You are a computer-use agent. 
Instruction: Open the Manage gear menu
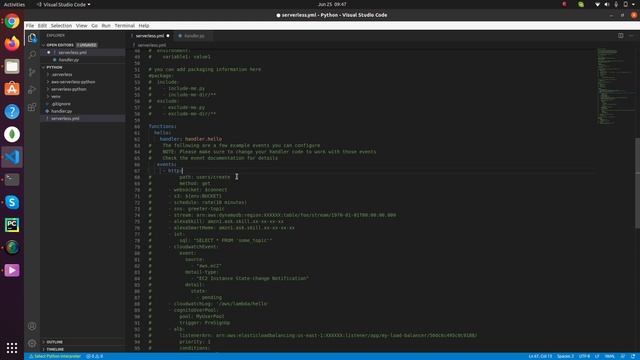(x=32, y=343)
